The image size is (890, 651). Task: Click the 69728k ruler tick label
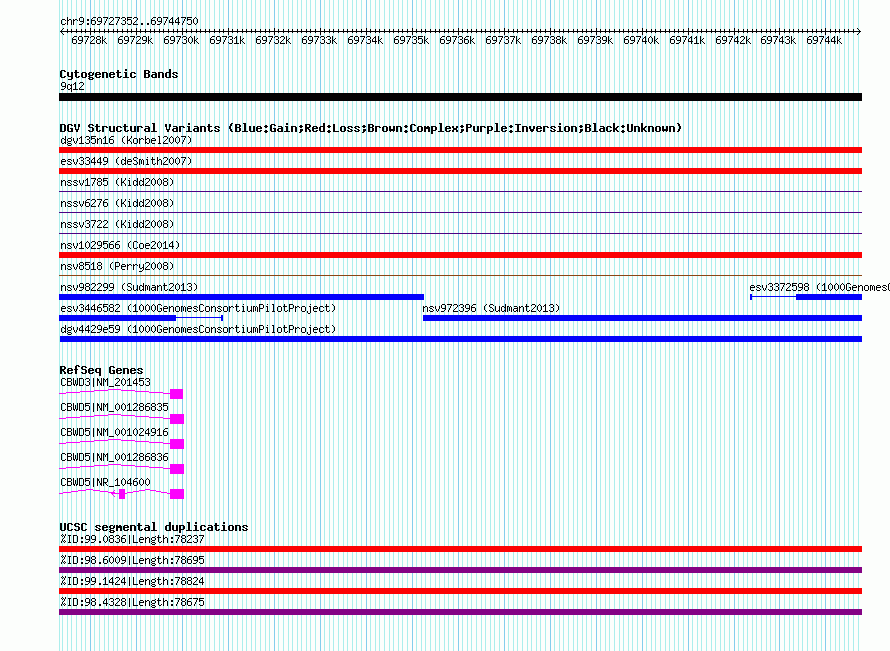point(89,40)
